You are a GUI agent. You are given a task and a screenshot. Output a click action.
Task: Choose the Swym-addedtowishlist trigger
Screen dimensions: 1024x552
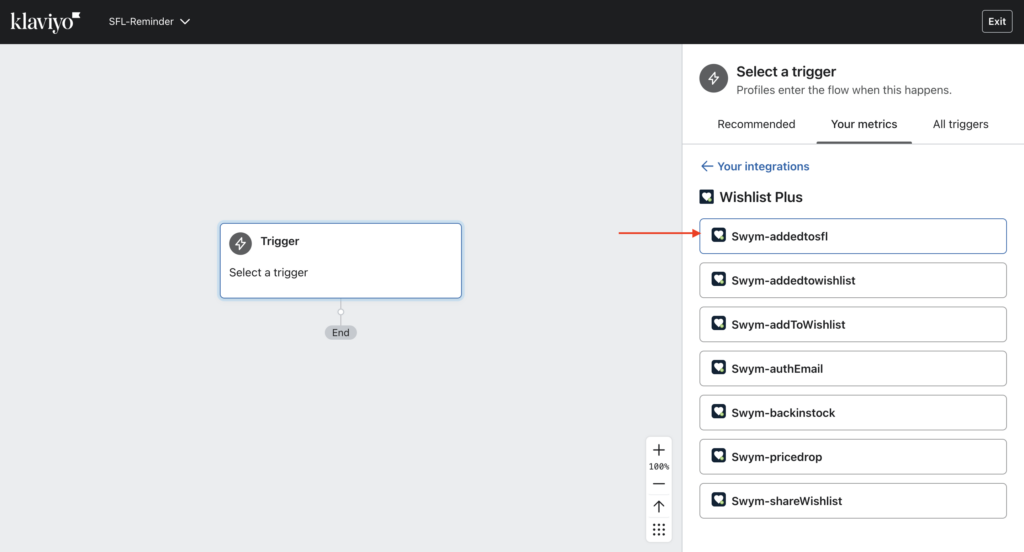[852, 280]
